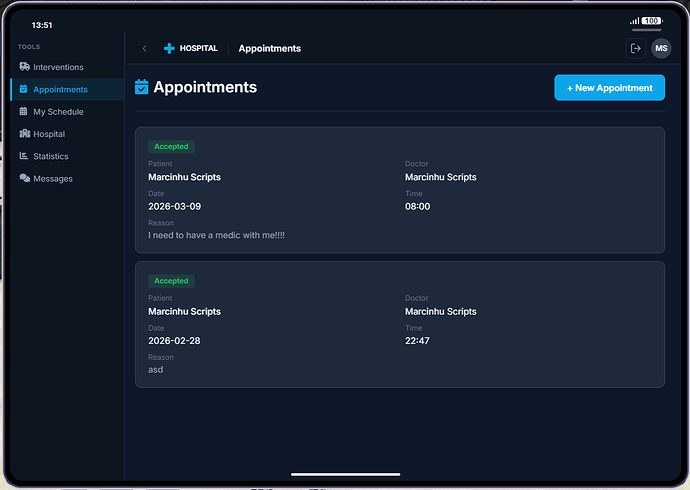Click the Appointments calendar-check sidebar icon

click(24, 89)
